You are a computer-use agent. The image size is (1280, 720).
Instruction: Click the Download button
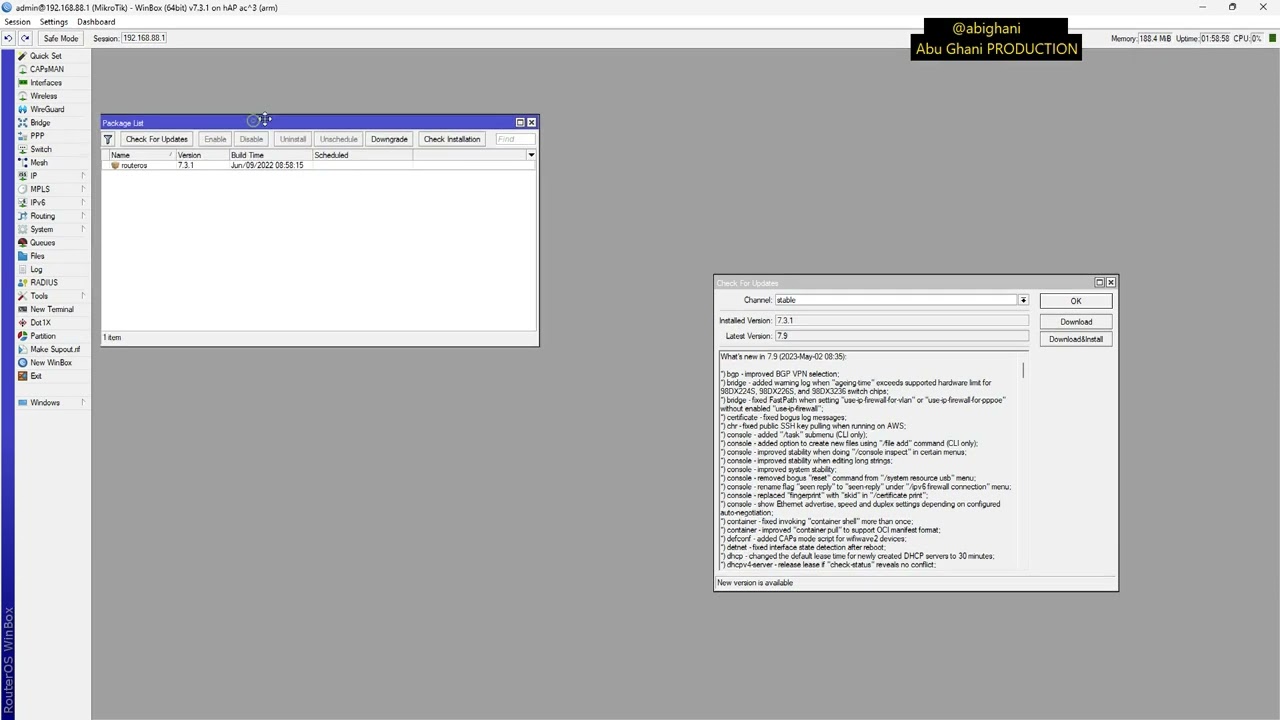(1076, 322)
